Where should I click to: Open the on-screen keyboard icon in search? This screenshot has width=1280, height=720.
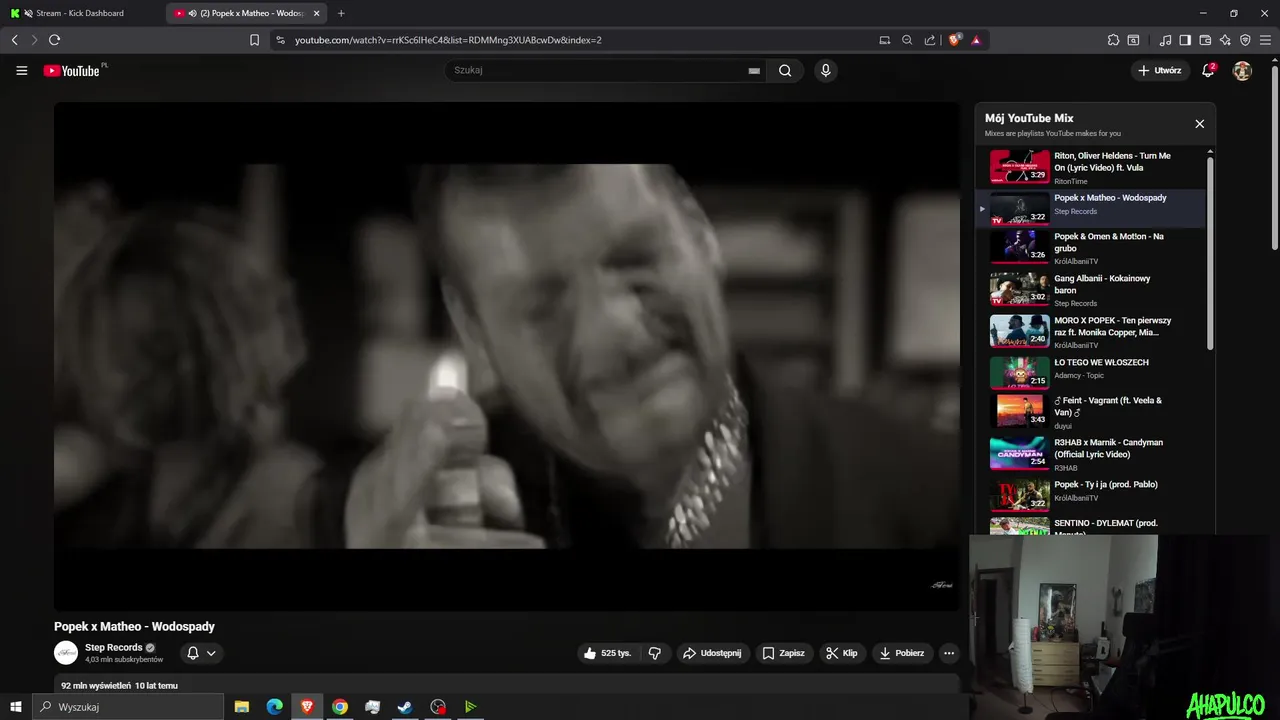(x=754, y=71)
